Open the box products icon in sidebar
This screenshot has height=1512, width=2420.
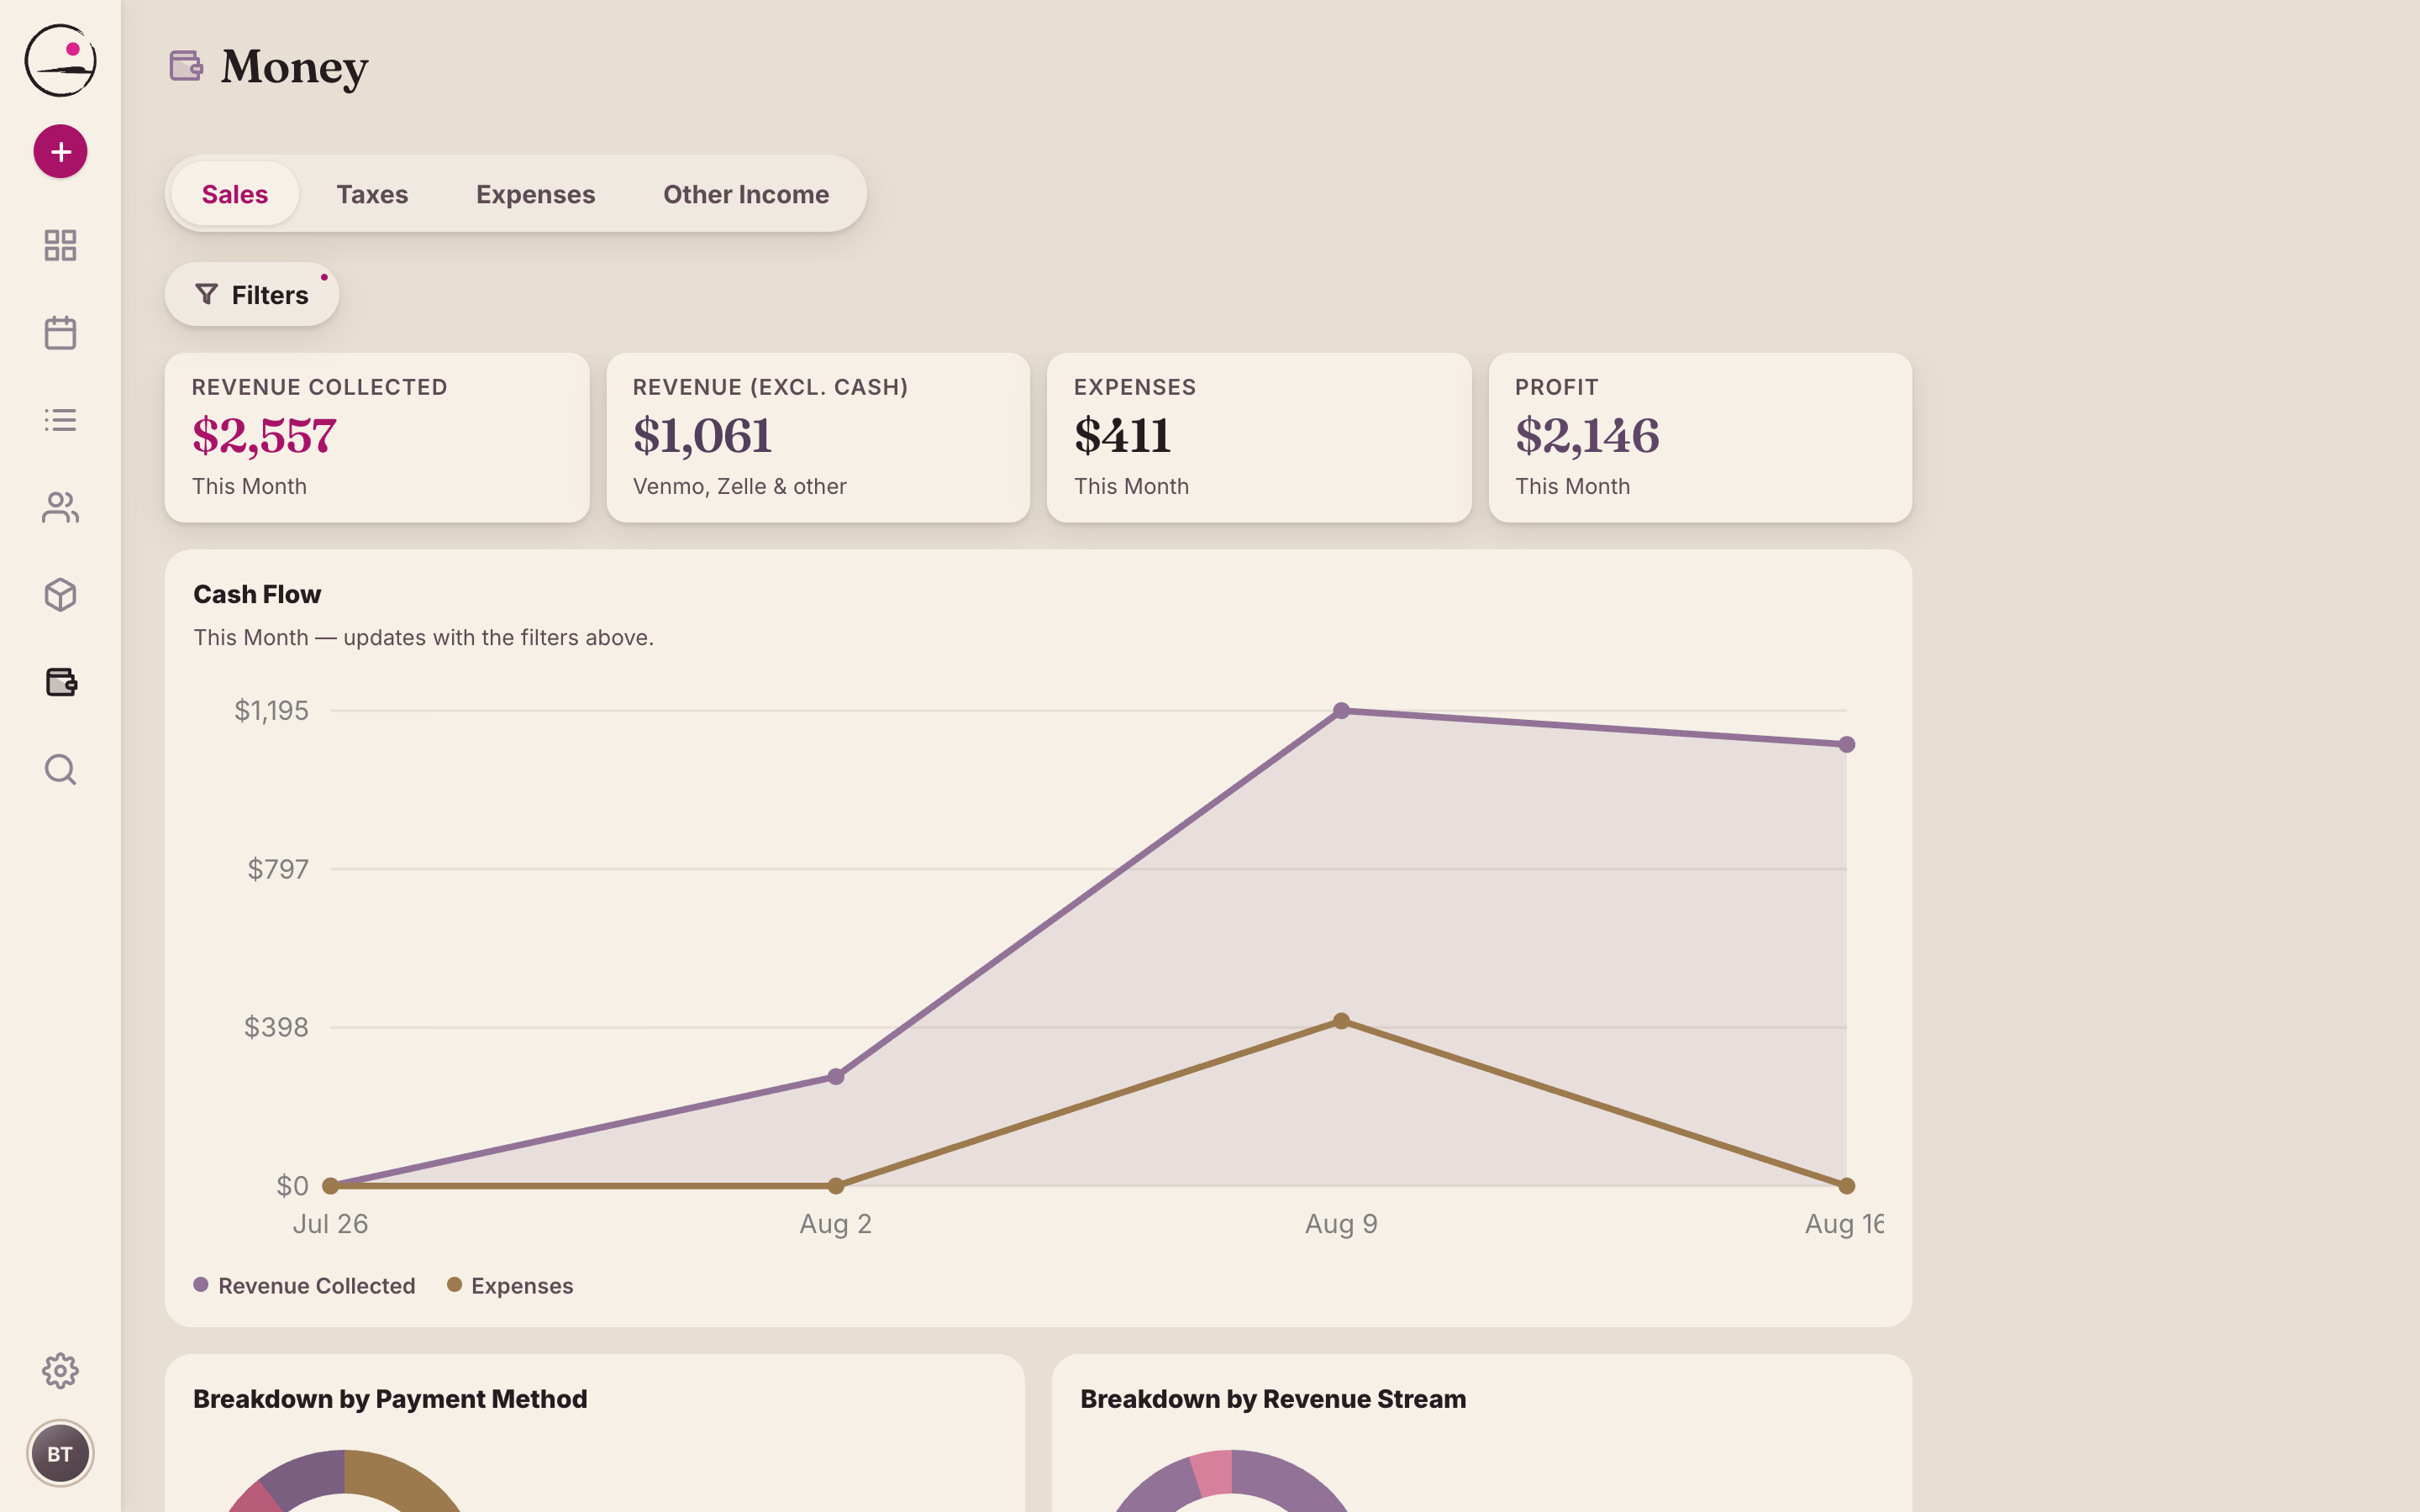(x=60, y=595)
